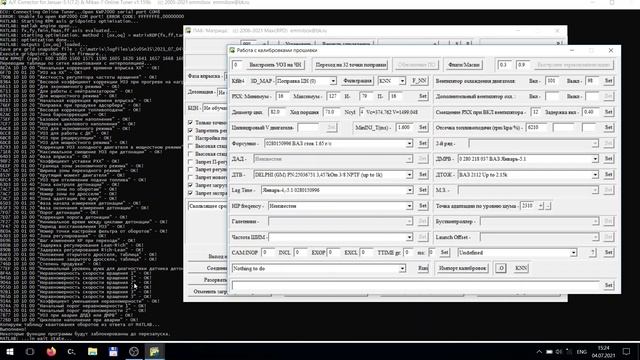Click the floppy-disk app taskbar icon

pyautogui.click(x=113, y=351)
